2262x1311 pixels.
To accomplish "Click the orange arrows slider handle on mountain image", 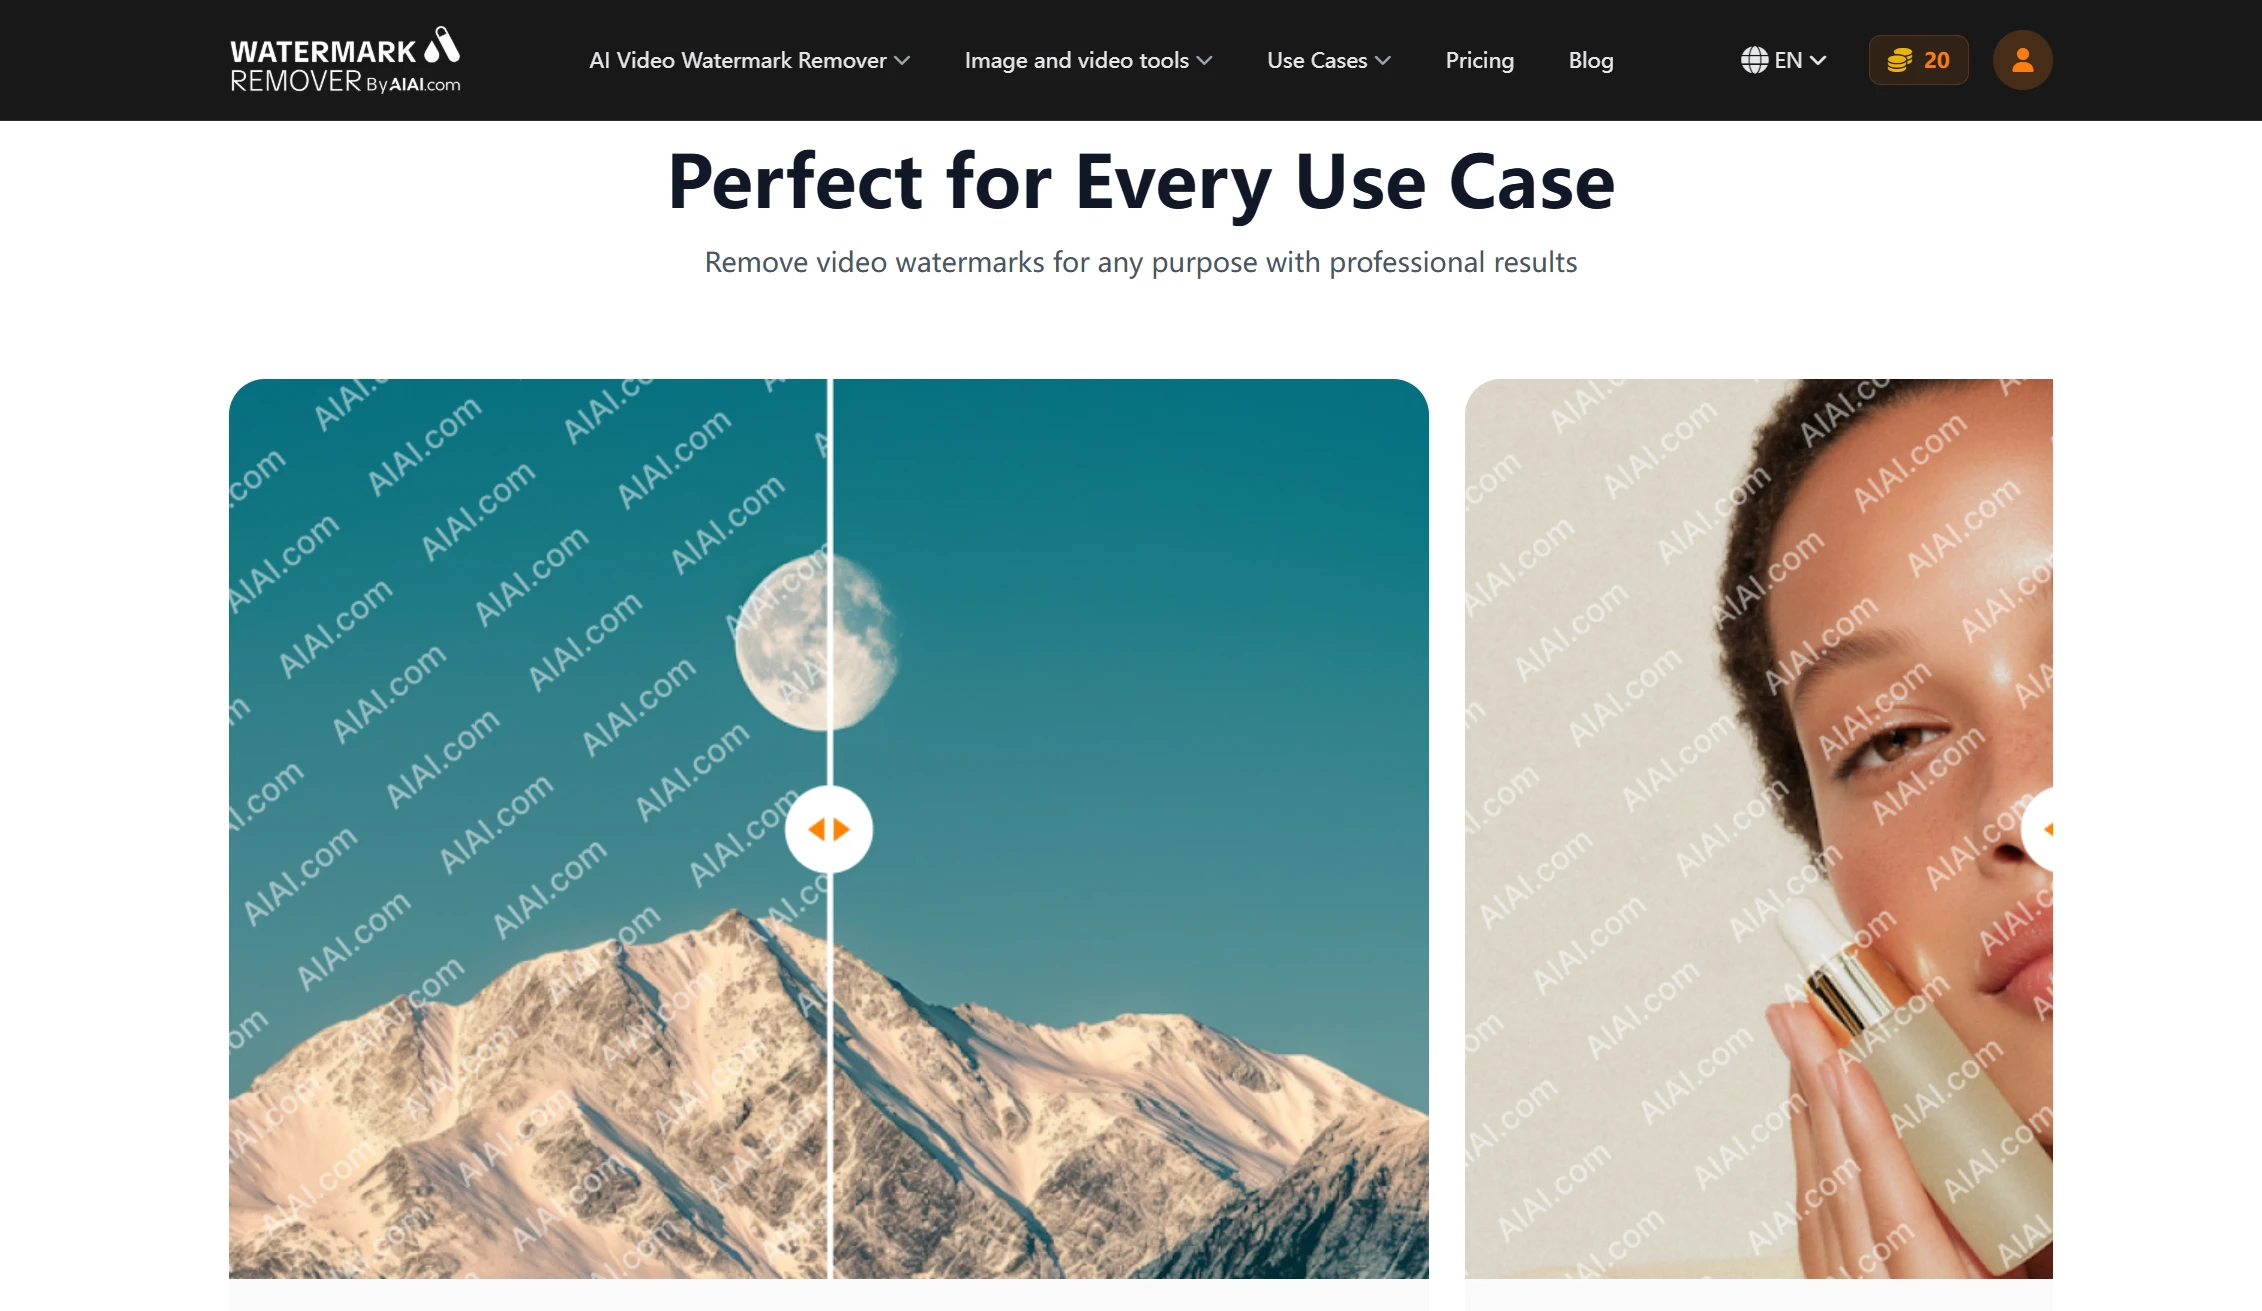I will pyautogui.click(x=829, y=829).
